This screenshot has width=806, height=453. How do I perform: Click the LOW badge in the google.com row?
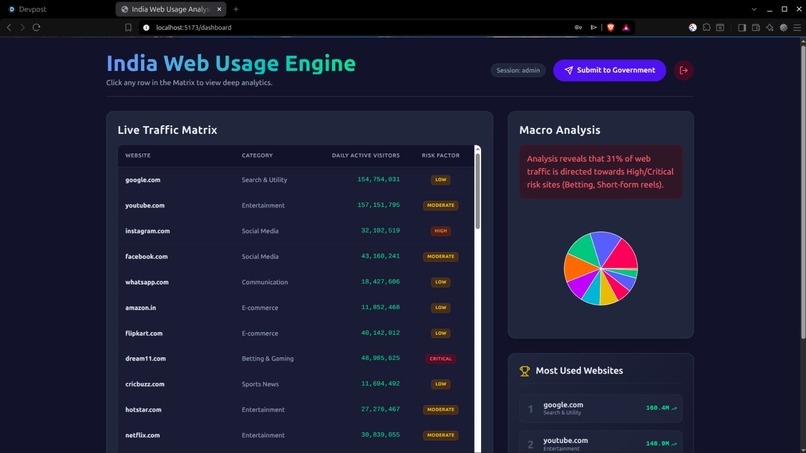pyautogui.click(x=441, y=179)
